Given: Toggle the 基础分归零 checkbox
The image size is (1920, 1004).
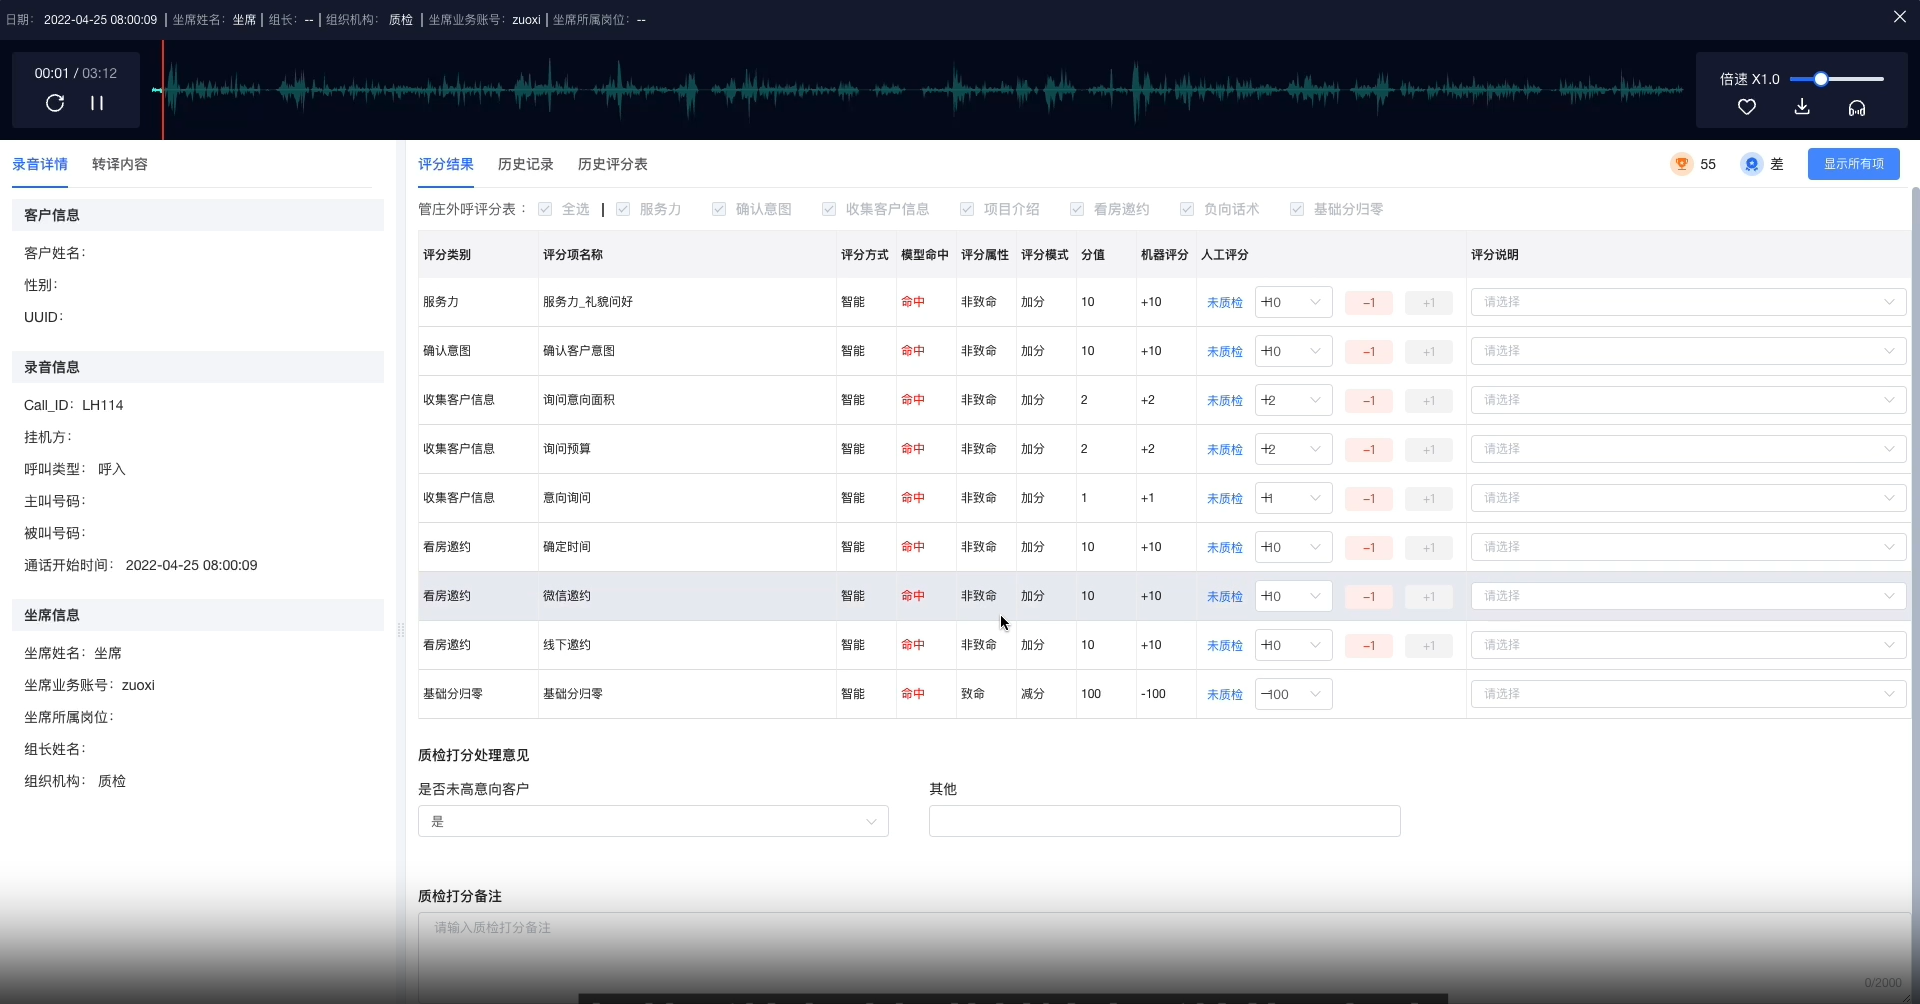Looking at the screenshot, I should point(1297,209).
